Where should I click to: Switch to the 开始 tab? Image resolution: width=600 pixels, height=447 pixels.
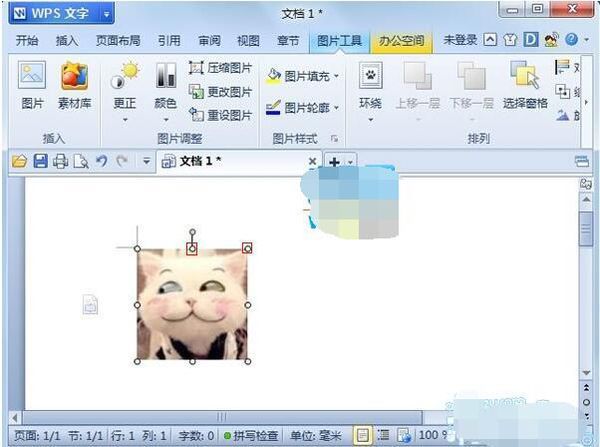click(27, 40)
